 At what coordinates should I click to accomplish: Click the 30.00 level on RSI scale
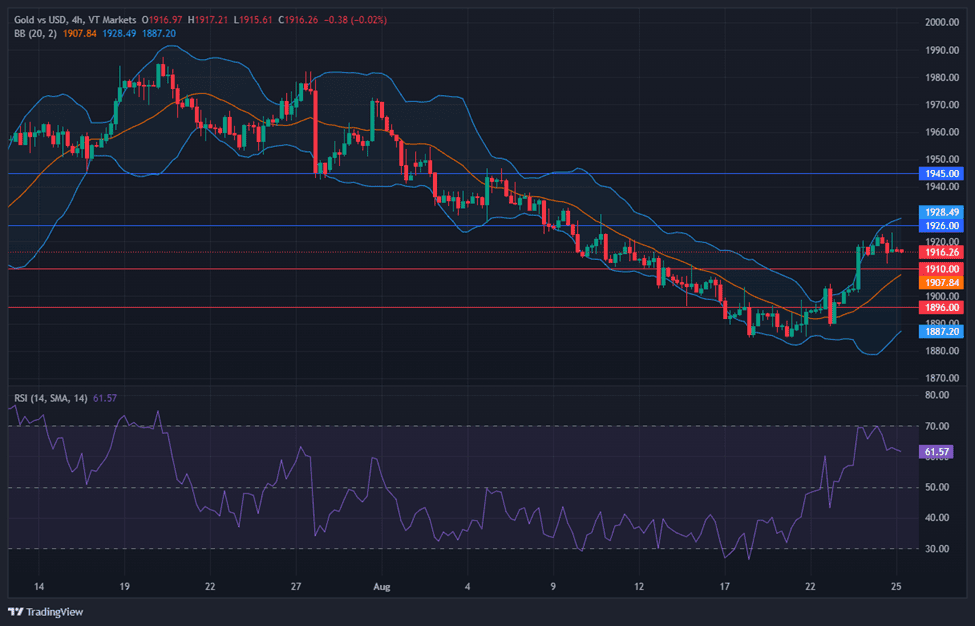tap(937, 549)
